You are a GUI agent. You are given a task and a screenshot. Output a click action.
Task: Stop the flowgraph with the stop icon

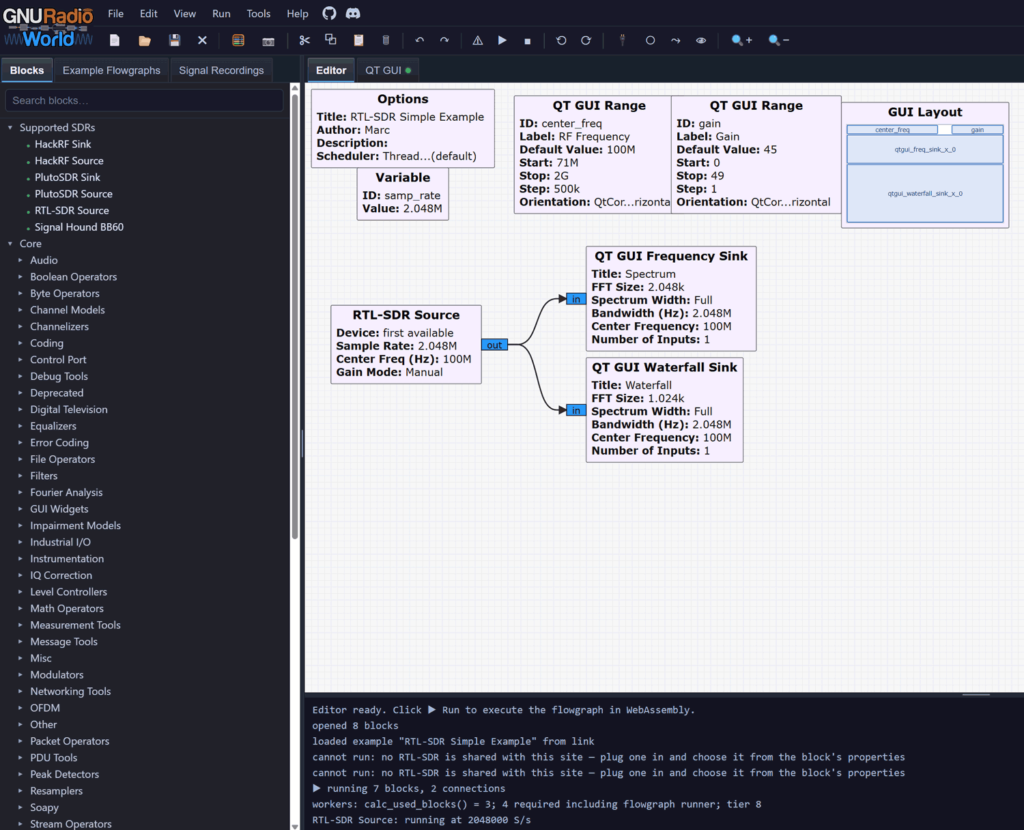point(528,41)
